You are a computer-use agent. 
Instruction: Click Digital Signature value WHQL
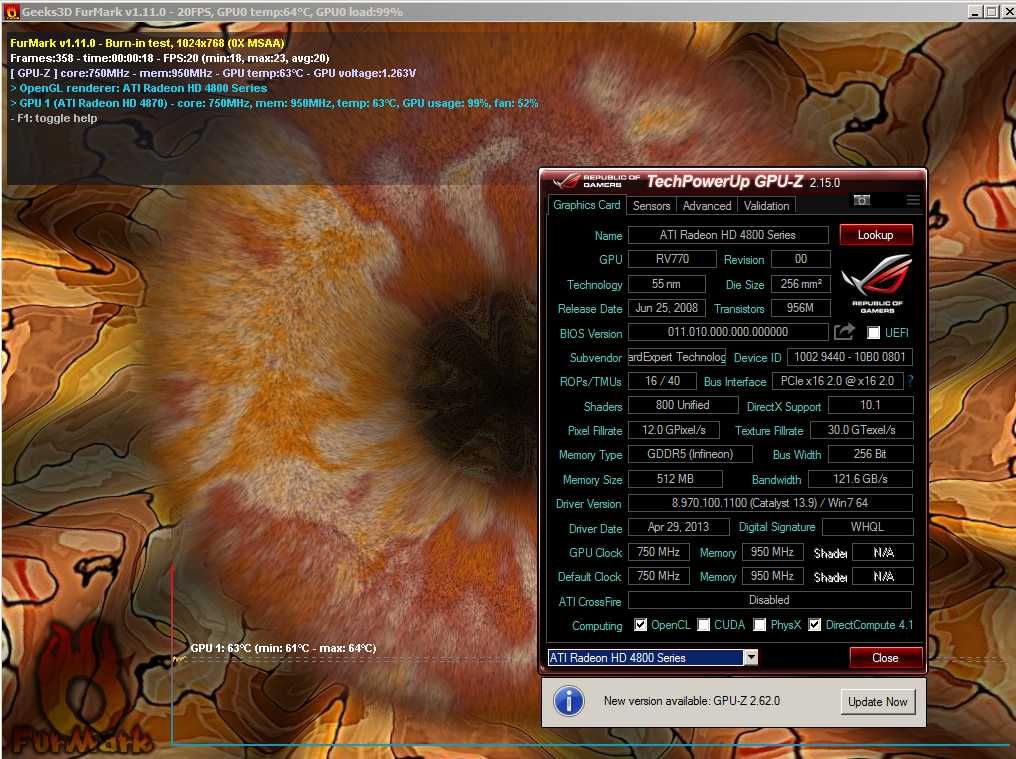pos(867,527)
